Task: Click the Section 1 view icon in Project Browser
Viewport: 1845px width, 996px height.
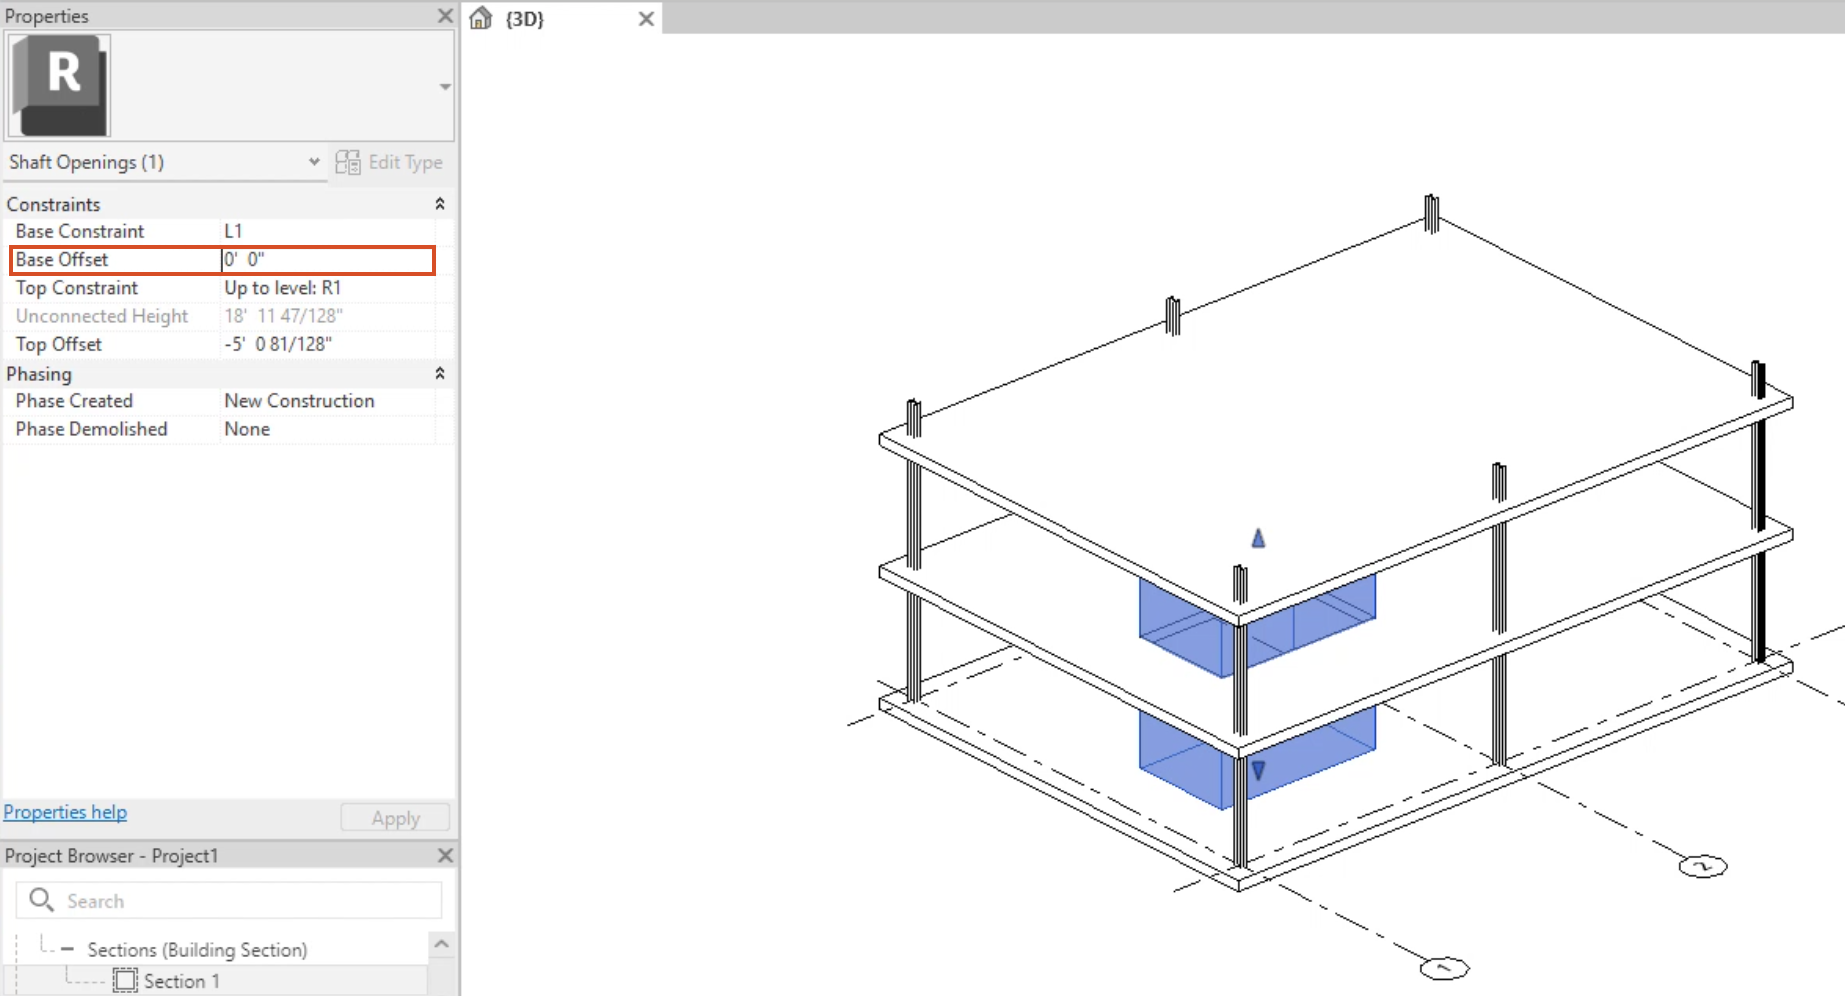Action: tap(124, 980)
